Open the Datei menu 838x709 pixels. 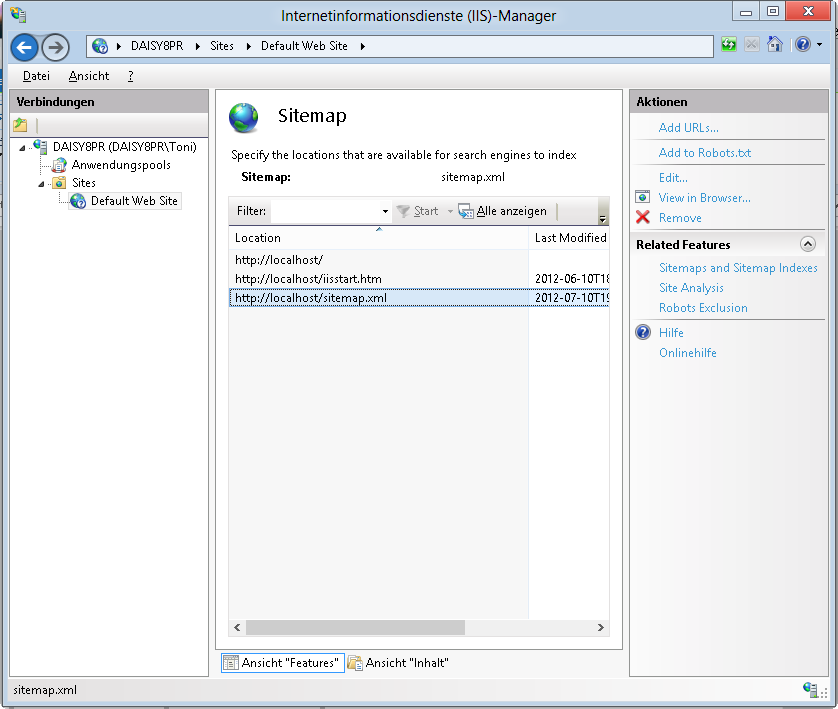tap(36, 76)
